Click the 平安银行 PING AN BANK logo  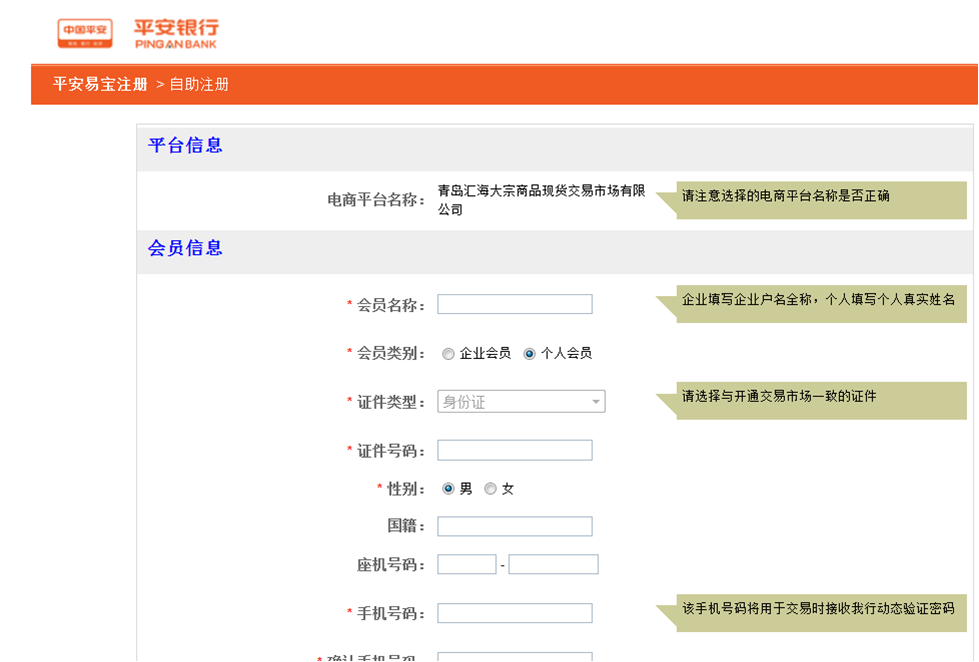coord(177,34)
